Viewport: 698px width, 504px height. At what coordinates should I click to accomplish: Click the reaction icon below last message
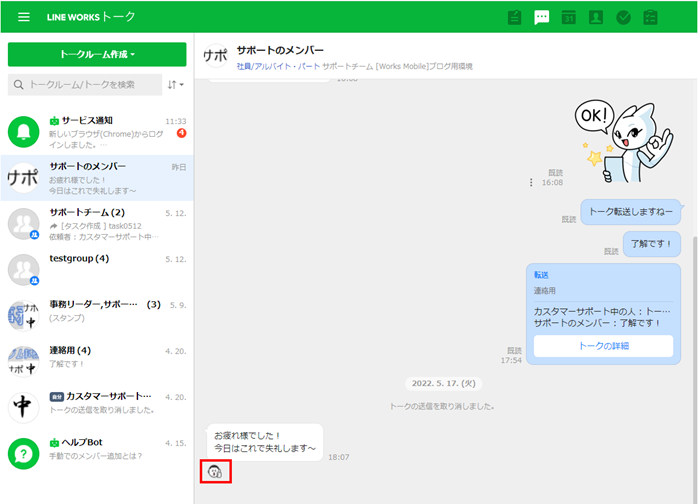(x=215, y=471)
